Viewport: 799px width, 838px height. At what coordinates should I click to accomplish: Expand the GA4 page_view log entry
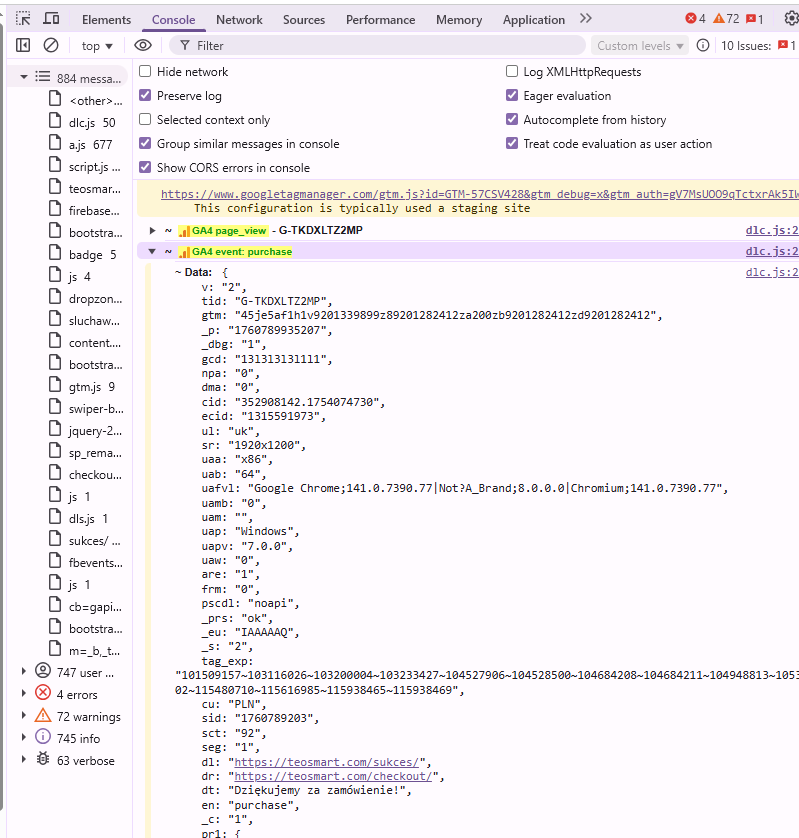tap(152, 230)
